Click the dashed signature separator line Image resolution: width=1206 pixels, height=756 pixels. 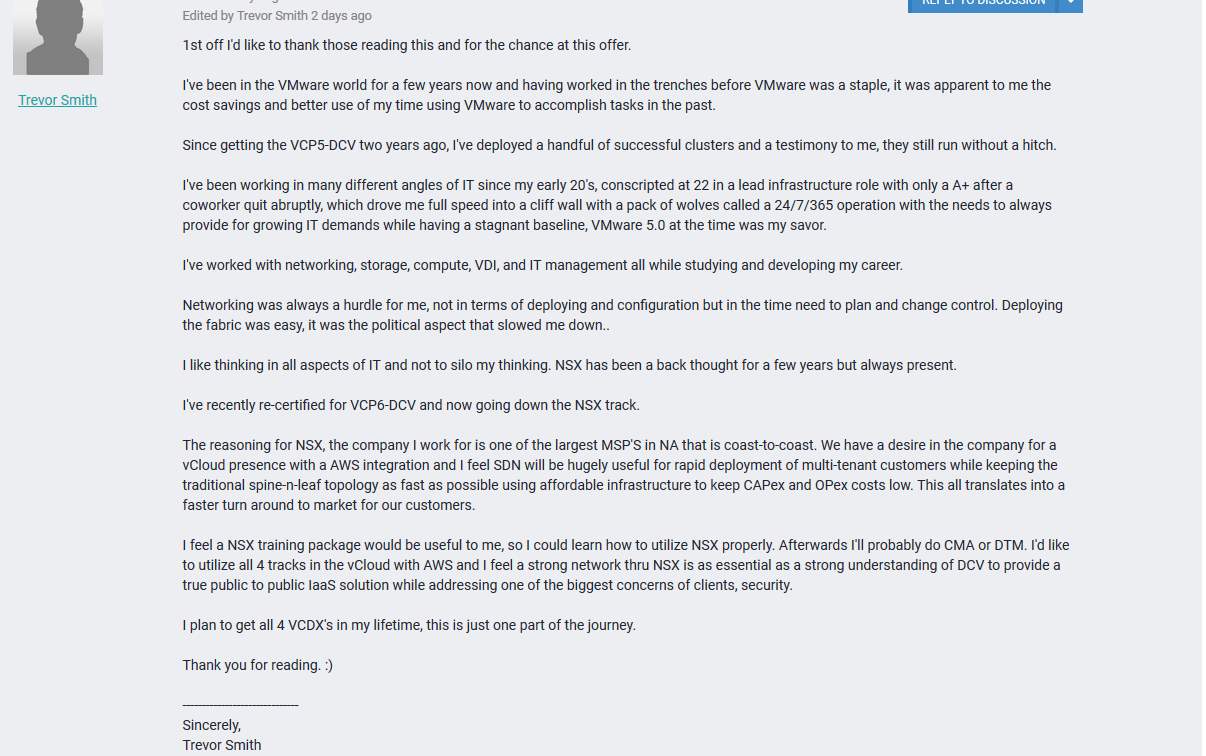[240, 706]
